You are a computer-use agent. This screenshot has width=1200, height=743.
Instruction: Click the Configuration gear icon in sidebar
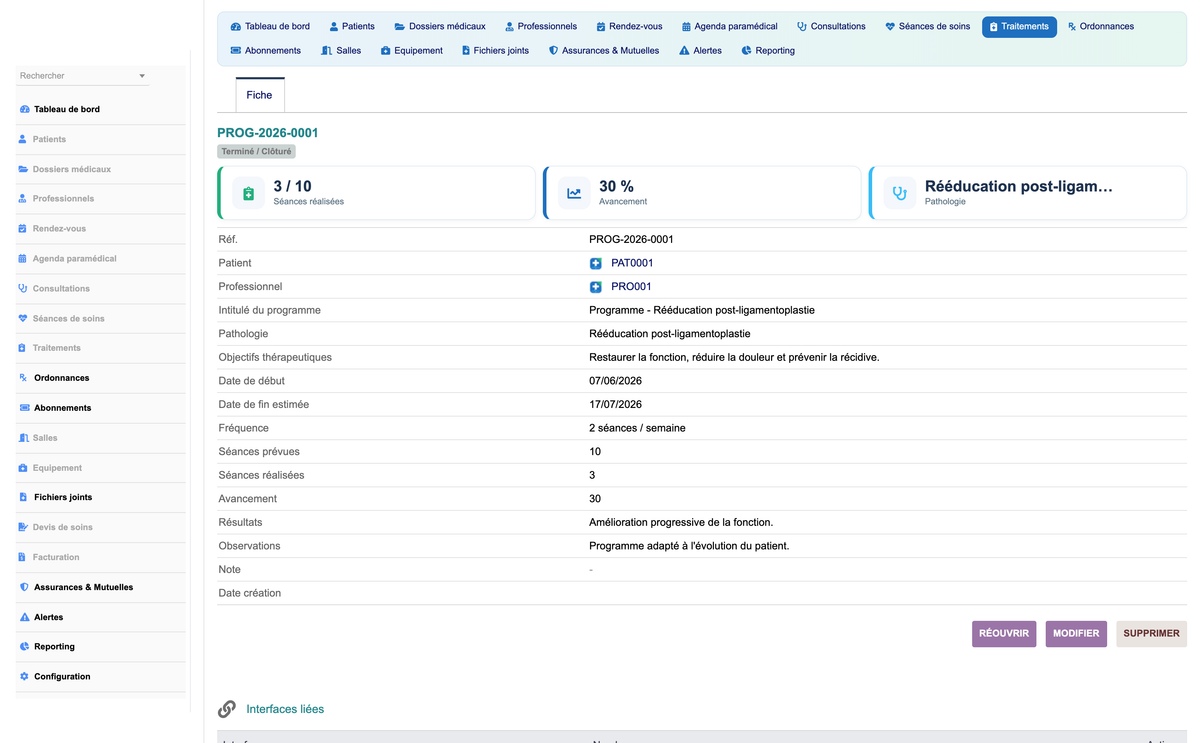point(24,677)
